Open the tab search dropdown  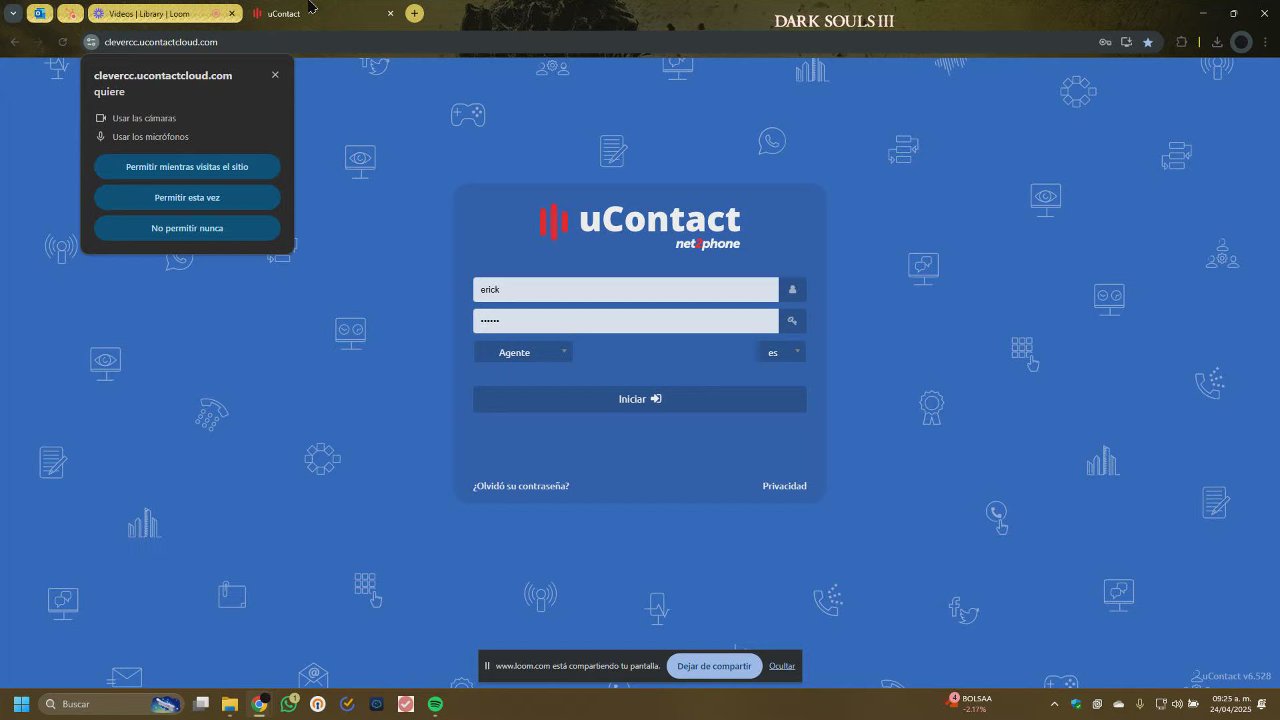[x=13, y=13]
